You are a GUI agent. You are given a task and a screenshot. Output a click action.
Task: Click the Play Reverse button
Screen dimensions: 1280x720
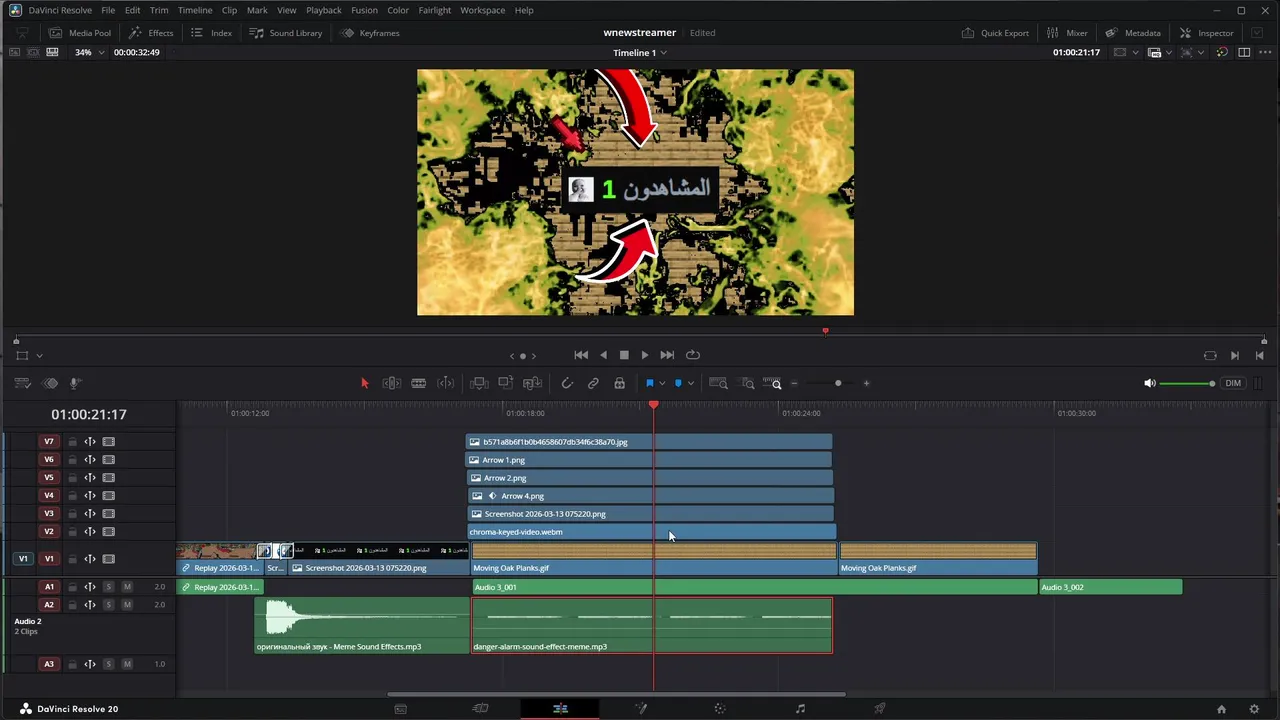603,355
